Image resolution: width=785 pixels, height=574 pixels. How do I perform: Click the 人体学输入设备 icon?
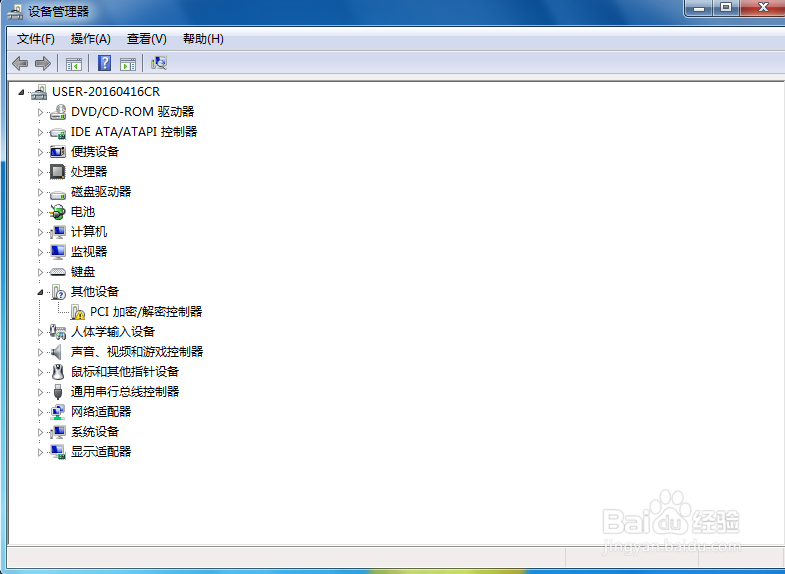point(58,332)
